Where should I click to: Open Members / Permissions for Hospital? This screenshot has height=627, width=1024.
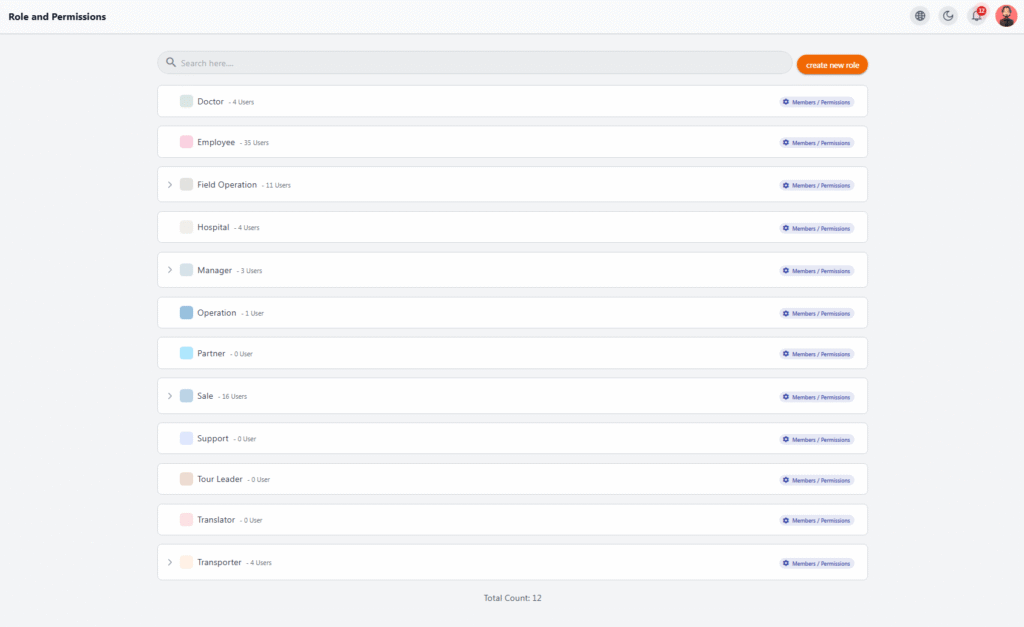pos(816,228)
